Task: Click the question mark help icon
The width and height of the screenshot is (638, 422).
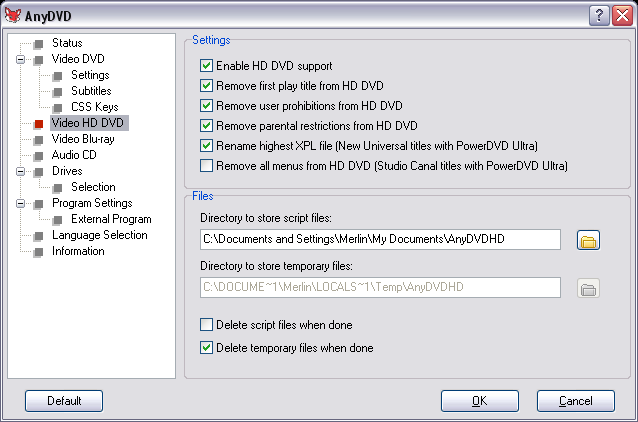Action: pos(599,16)
